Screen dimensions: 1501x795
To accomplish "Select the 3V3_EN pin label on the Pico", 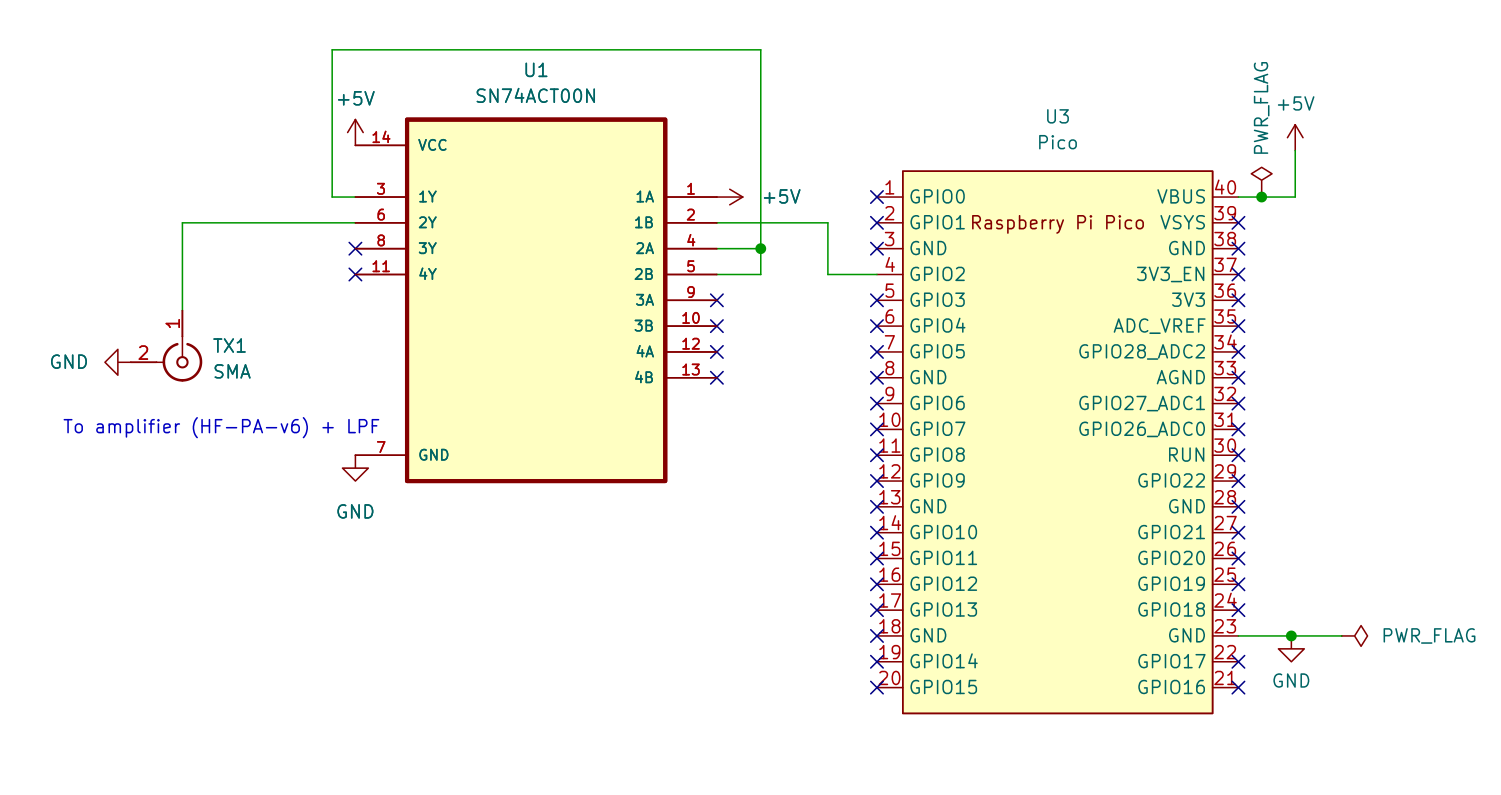I will point(1172,274).
